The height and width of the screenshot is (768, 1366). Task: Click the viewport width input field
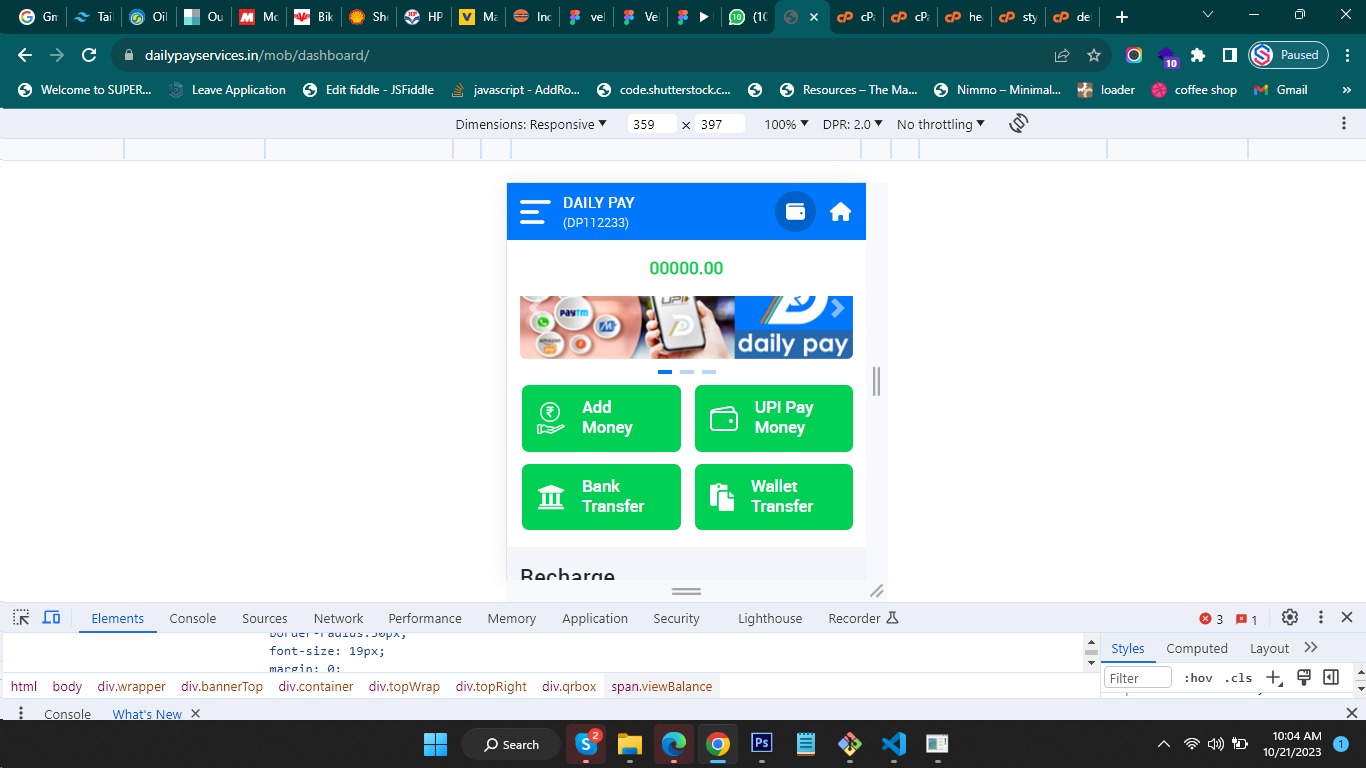point(652,124)
